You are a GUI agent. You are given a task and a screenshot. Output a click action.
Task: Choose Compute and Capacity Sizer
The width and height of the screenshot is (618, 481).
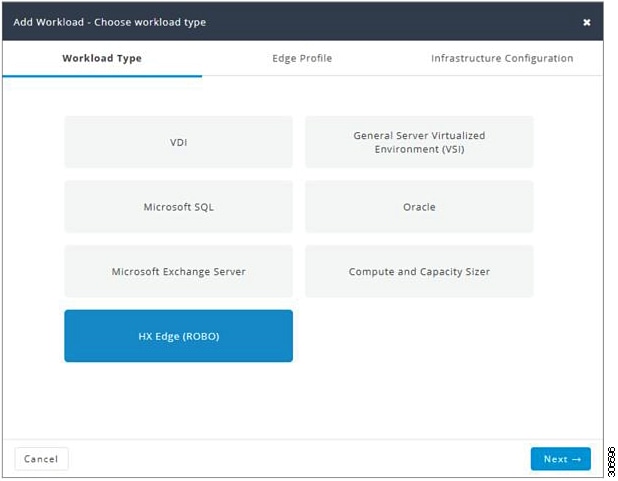click(419, 271)
